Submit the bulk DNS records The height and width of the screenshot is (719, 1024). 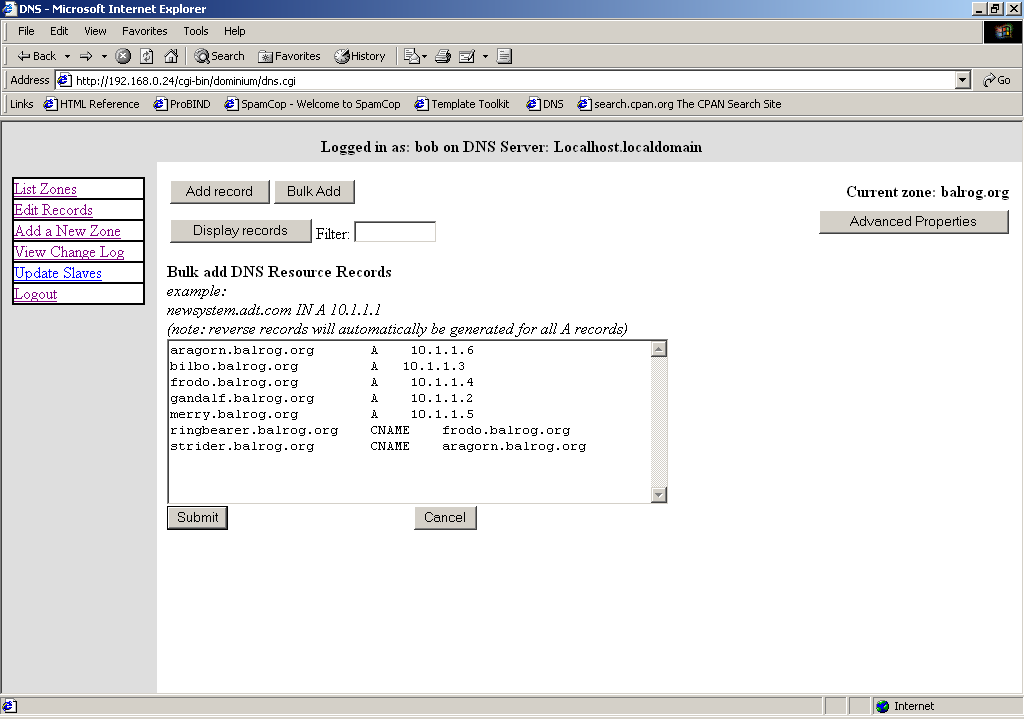[x=197, y=517]
